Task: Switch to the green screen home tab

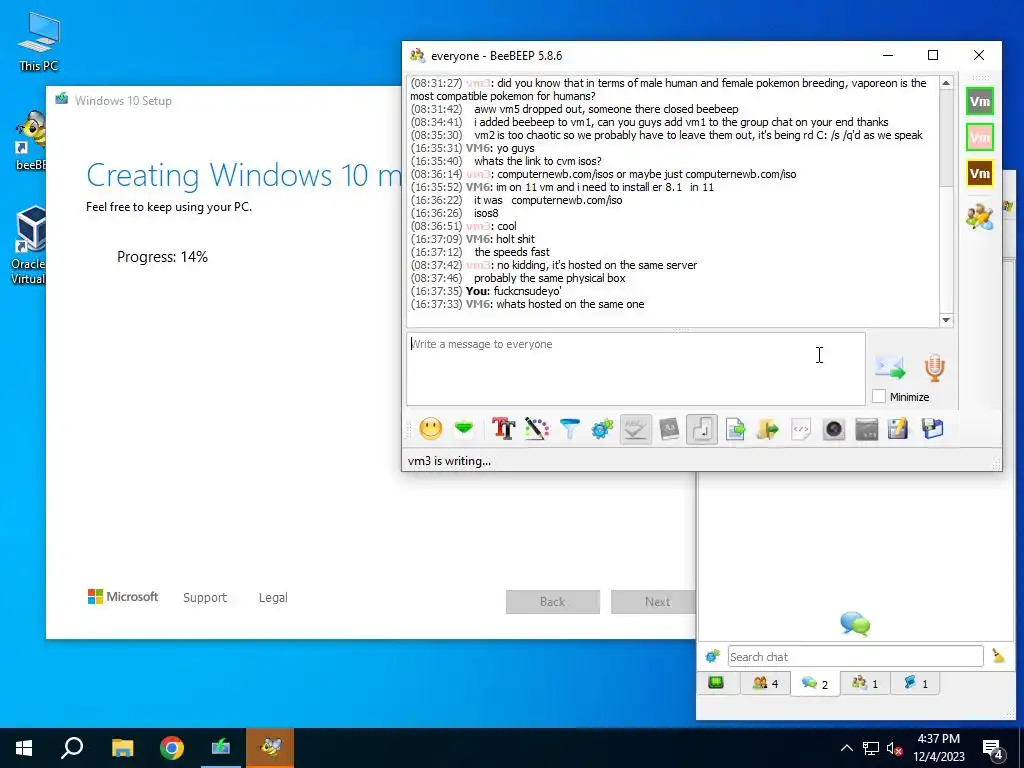Action: pyautogui.click(x=716, y=683)
